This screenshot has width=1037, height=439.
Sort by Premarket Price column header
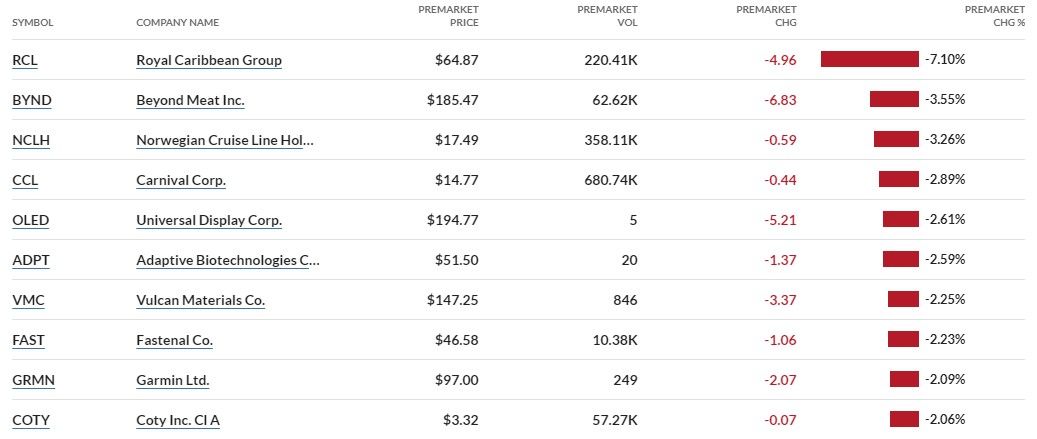tap(449, 16)
